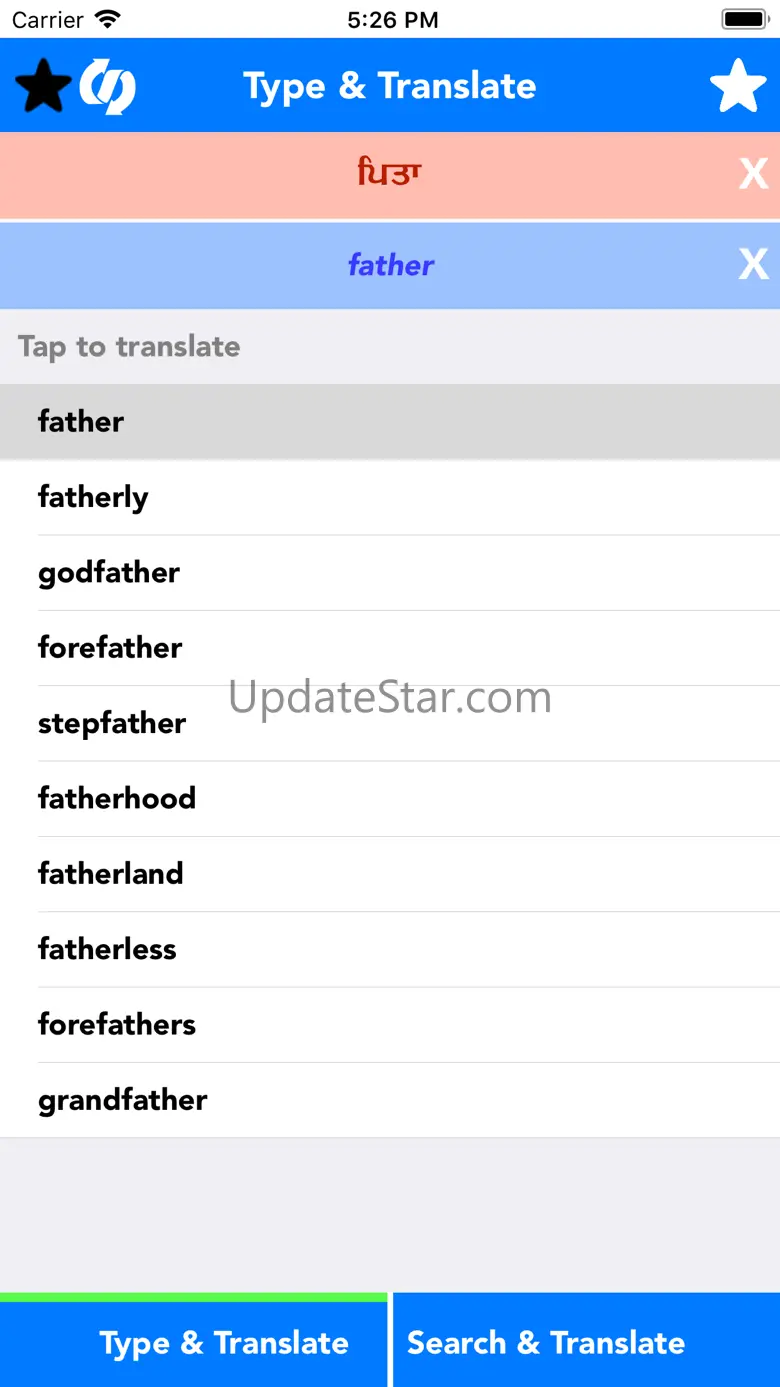Tap the swap languages icon

point(108,86)
